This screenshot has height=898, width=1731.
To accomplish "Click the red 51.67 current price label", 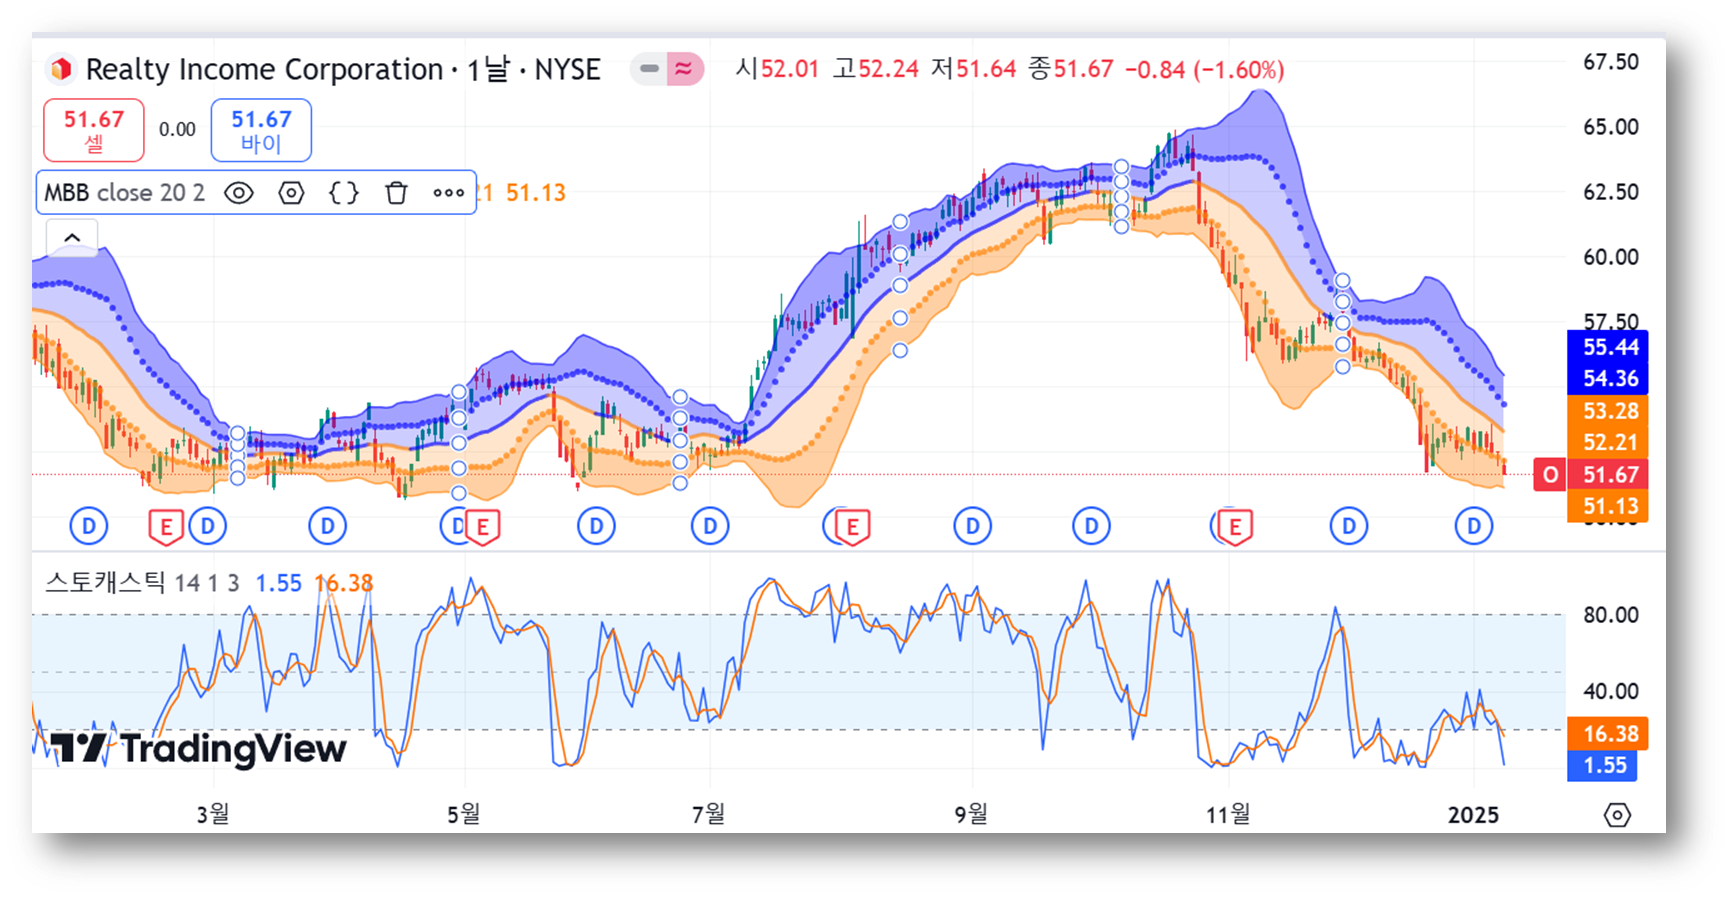I will [x=1607, y=475].
